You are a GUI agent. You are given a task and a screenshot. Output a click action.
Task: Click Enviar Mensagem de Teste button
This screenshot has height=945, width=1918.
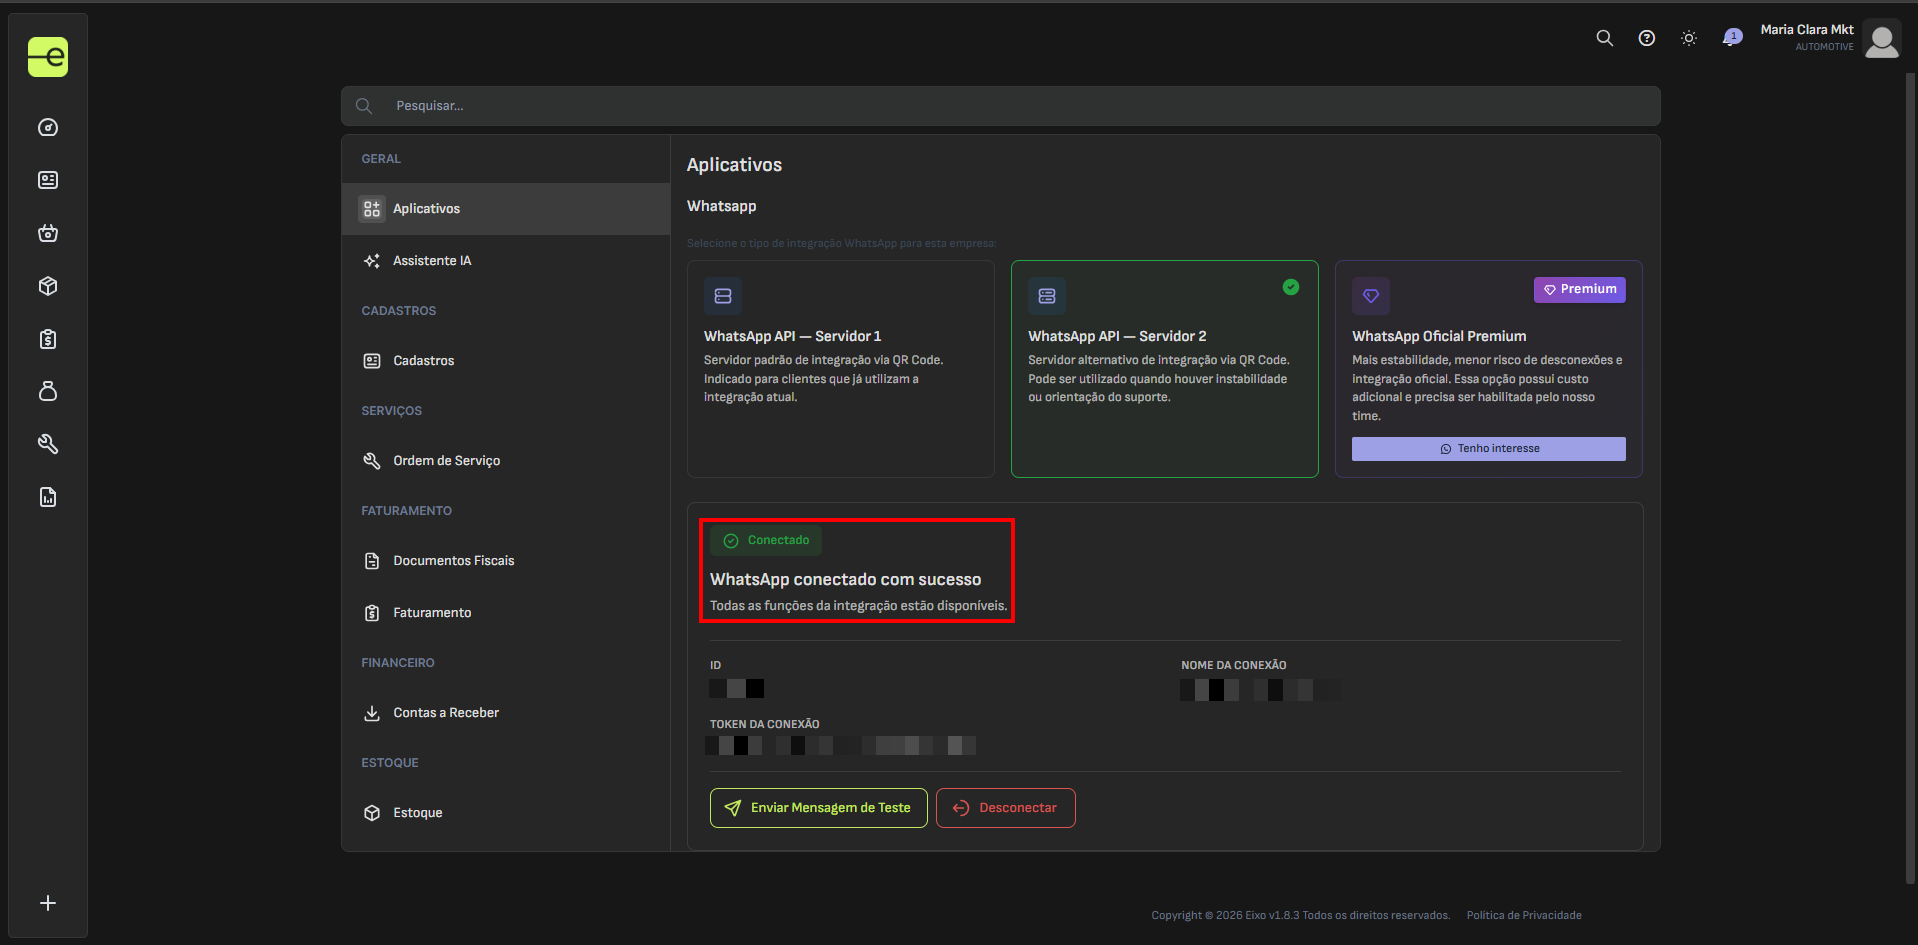point(819,808)
